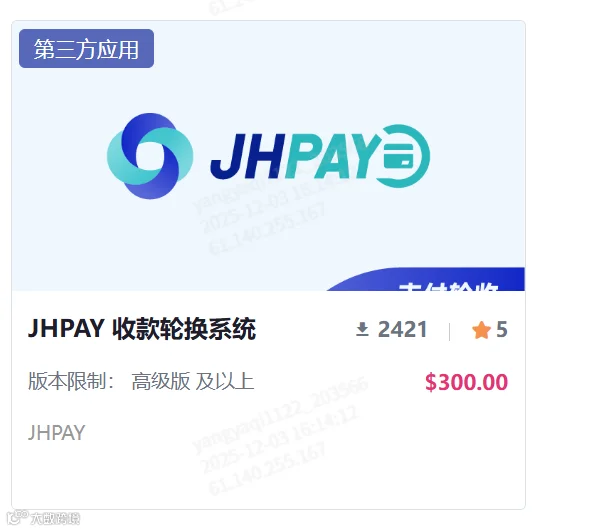
Task: Click the blue corner ribbon on banner
Action: (x=426, y=279)
